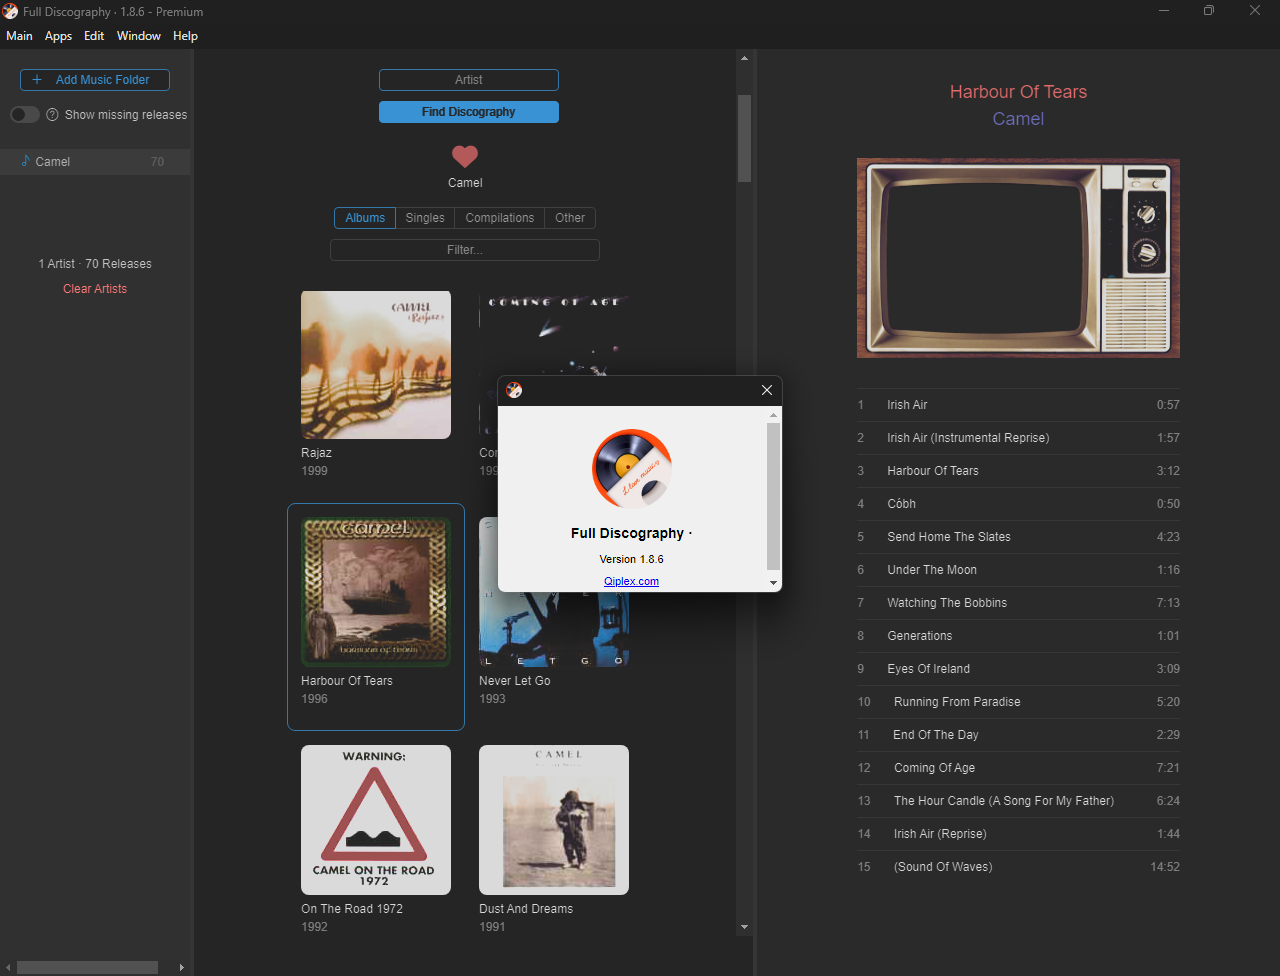Click the Camel artist name in details panel

[1018, 119]
